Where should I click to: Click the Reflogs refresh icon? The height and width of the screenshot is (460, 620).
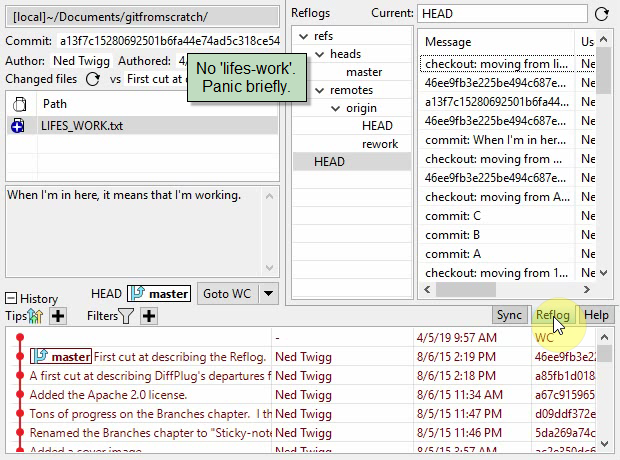[x=601, y=13]
